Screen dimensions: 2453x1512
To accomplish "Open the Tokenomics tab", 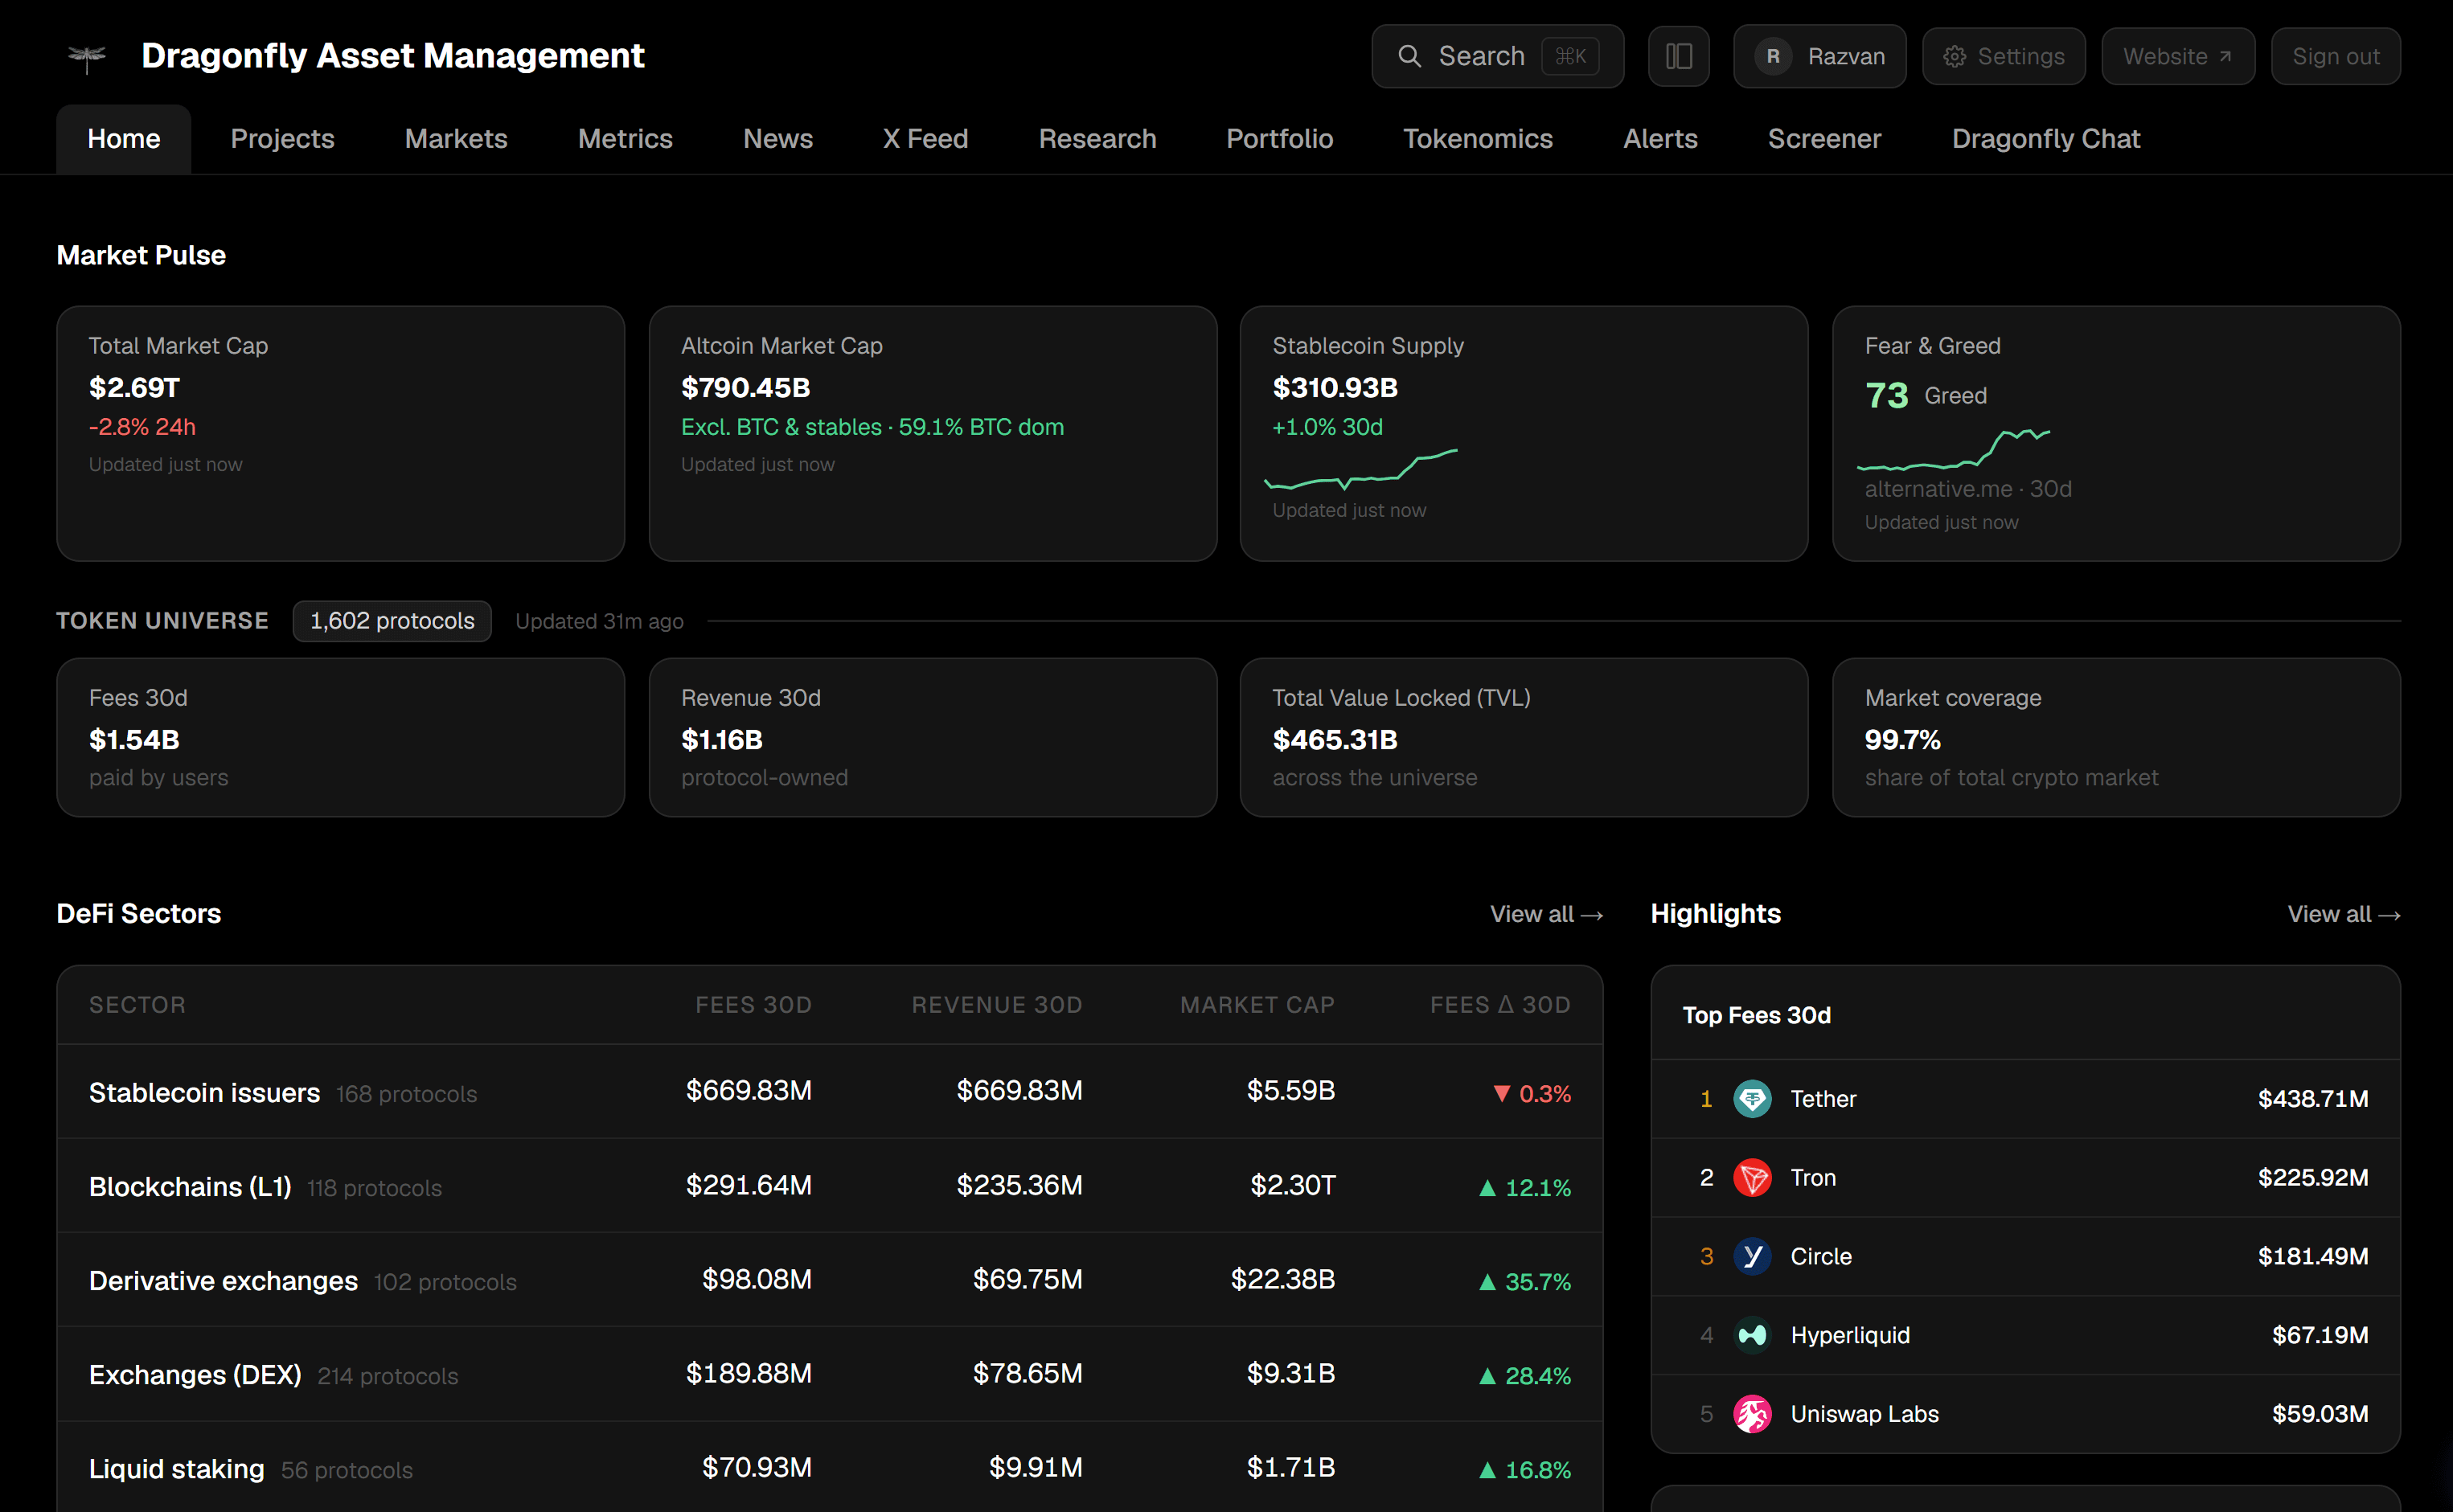I will pyautogui.click(x=1478, y=139).
